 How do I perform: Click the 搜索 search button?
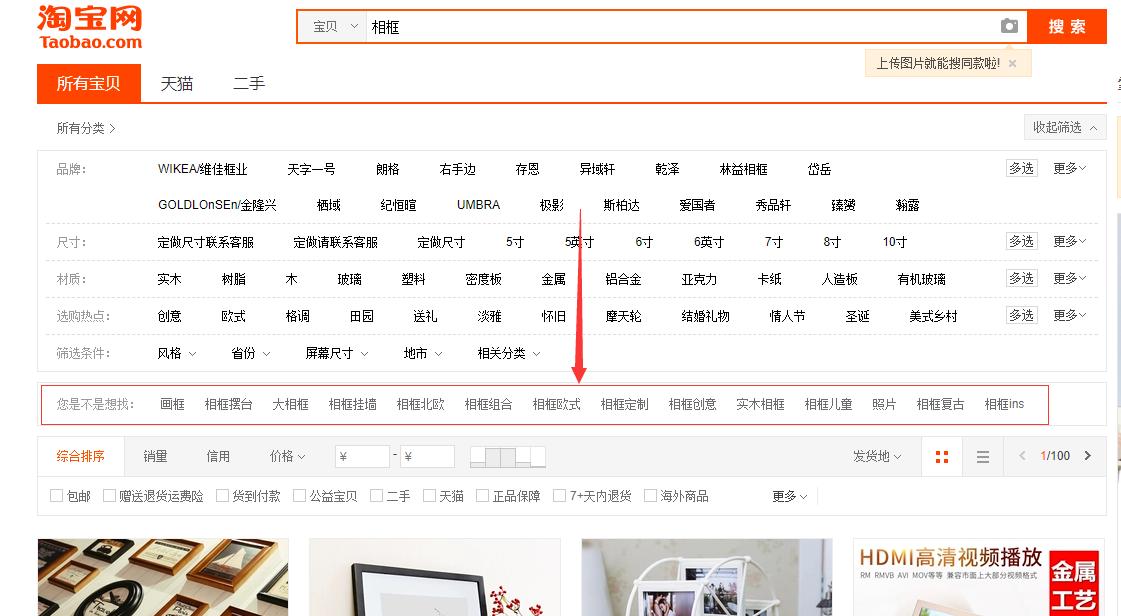(x=1066, y=26)
